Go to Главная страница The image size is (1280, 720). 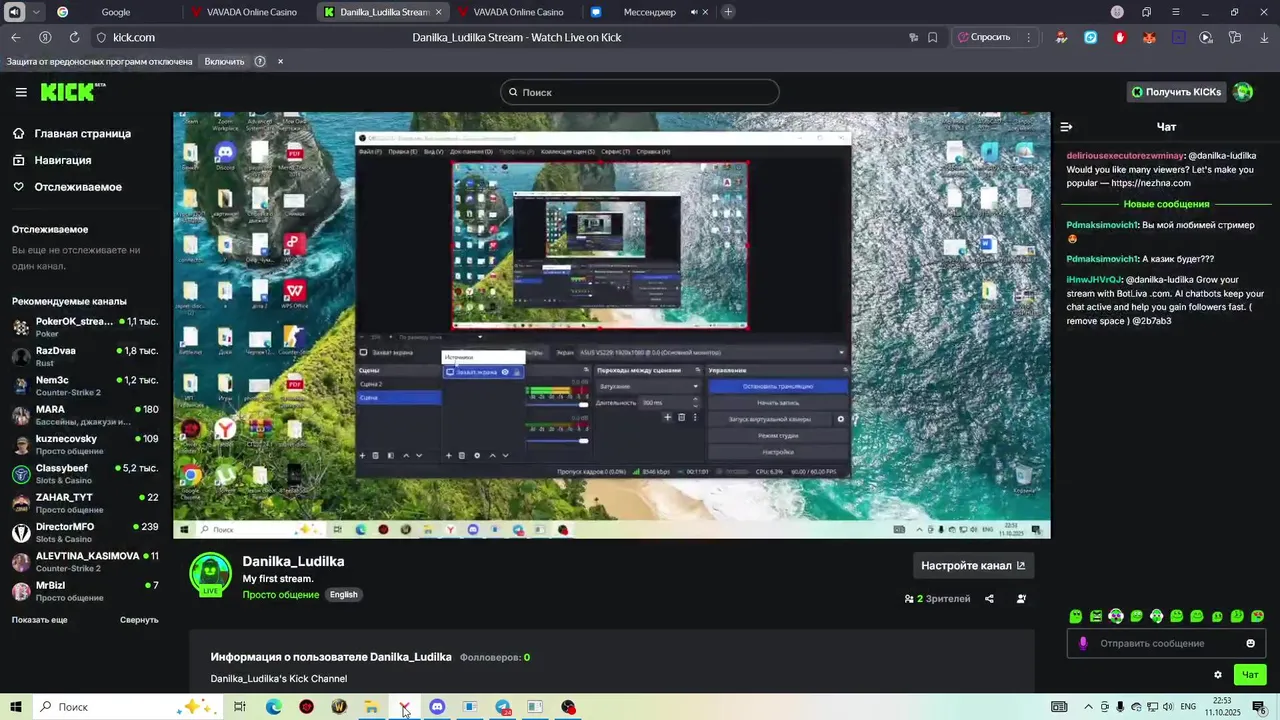82,133
